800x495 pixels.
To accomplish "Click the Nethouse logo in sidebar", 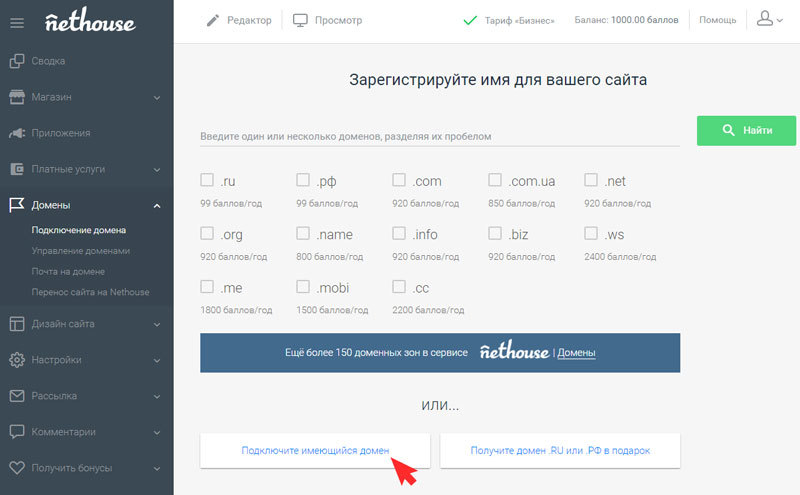I will pos(90,20).
